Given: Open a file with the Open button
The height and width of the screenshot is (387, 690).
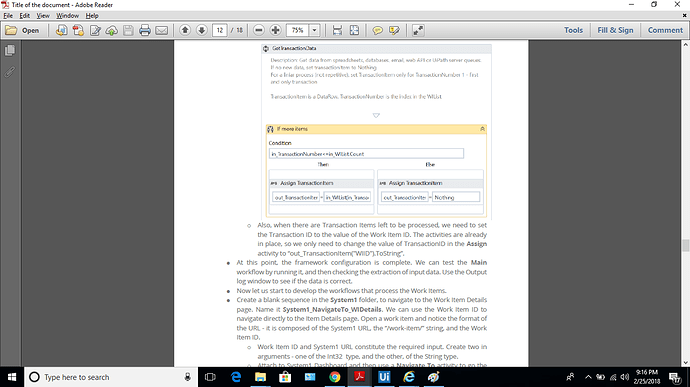Looking at the screenshot, I should click(22, 30).
